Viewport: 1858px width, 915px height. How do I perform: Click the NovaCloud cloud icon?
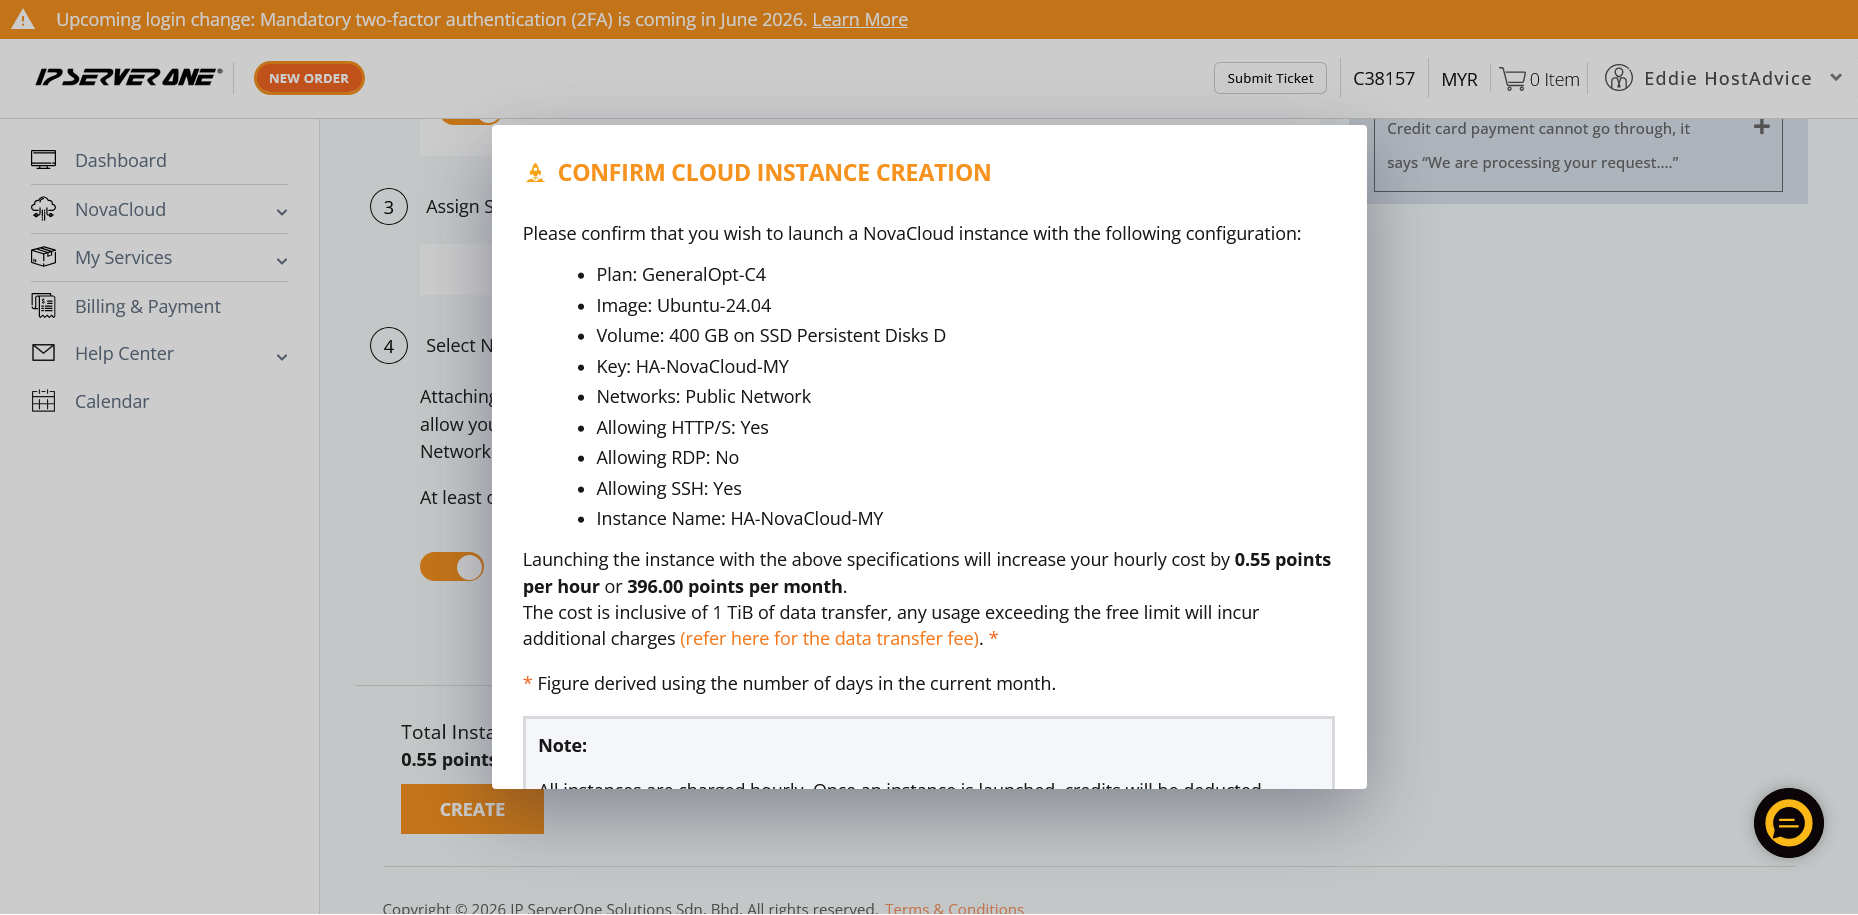[x=43, y=209]
